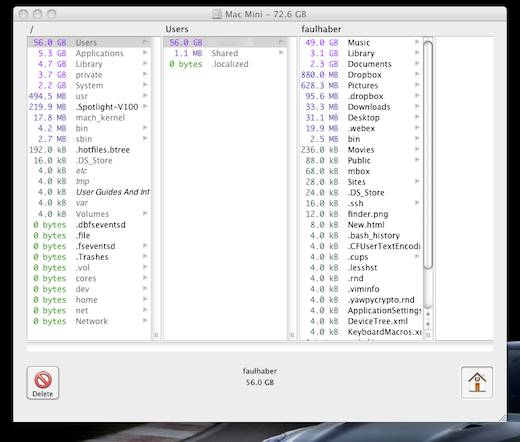This screenshot has width=520, height=442.
Task: Select the .dbfseventsd file
Action: click(x=89, y=225)
